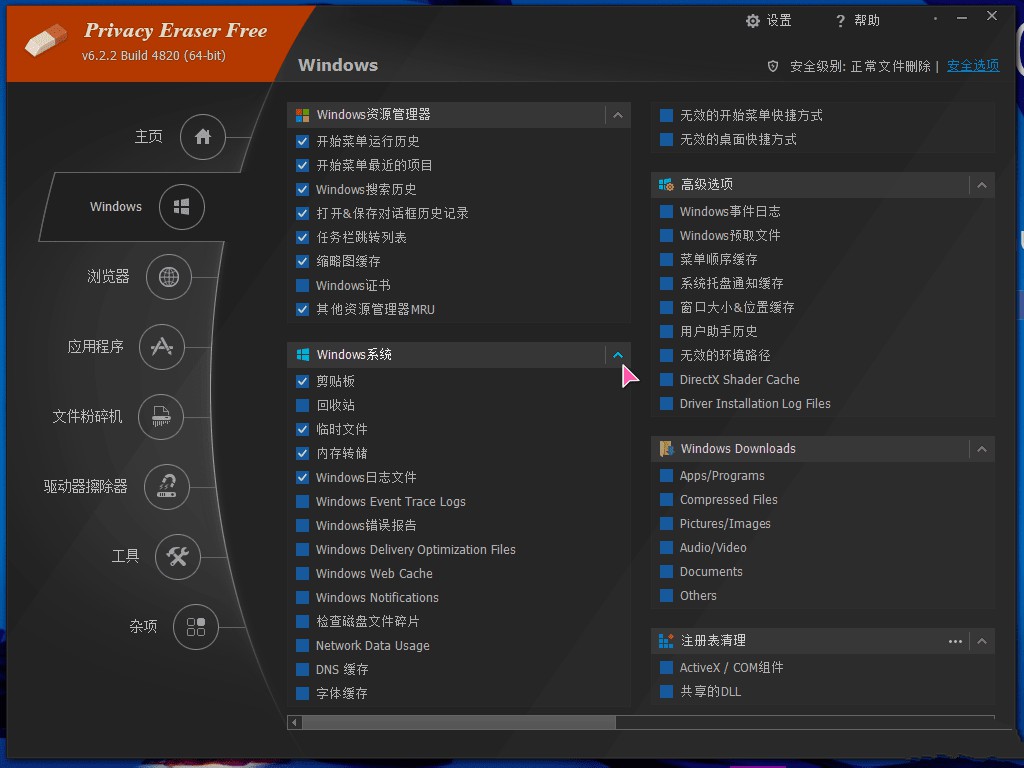This screenshot has height=768, width=1024.
Task: Check the DNS 缓存 option
Action: click(x=302, y=669)
